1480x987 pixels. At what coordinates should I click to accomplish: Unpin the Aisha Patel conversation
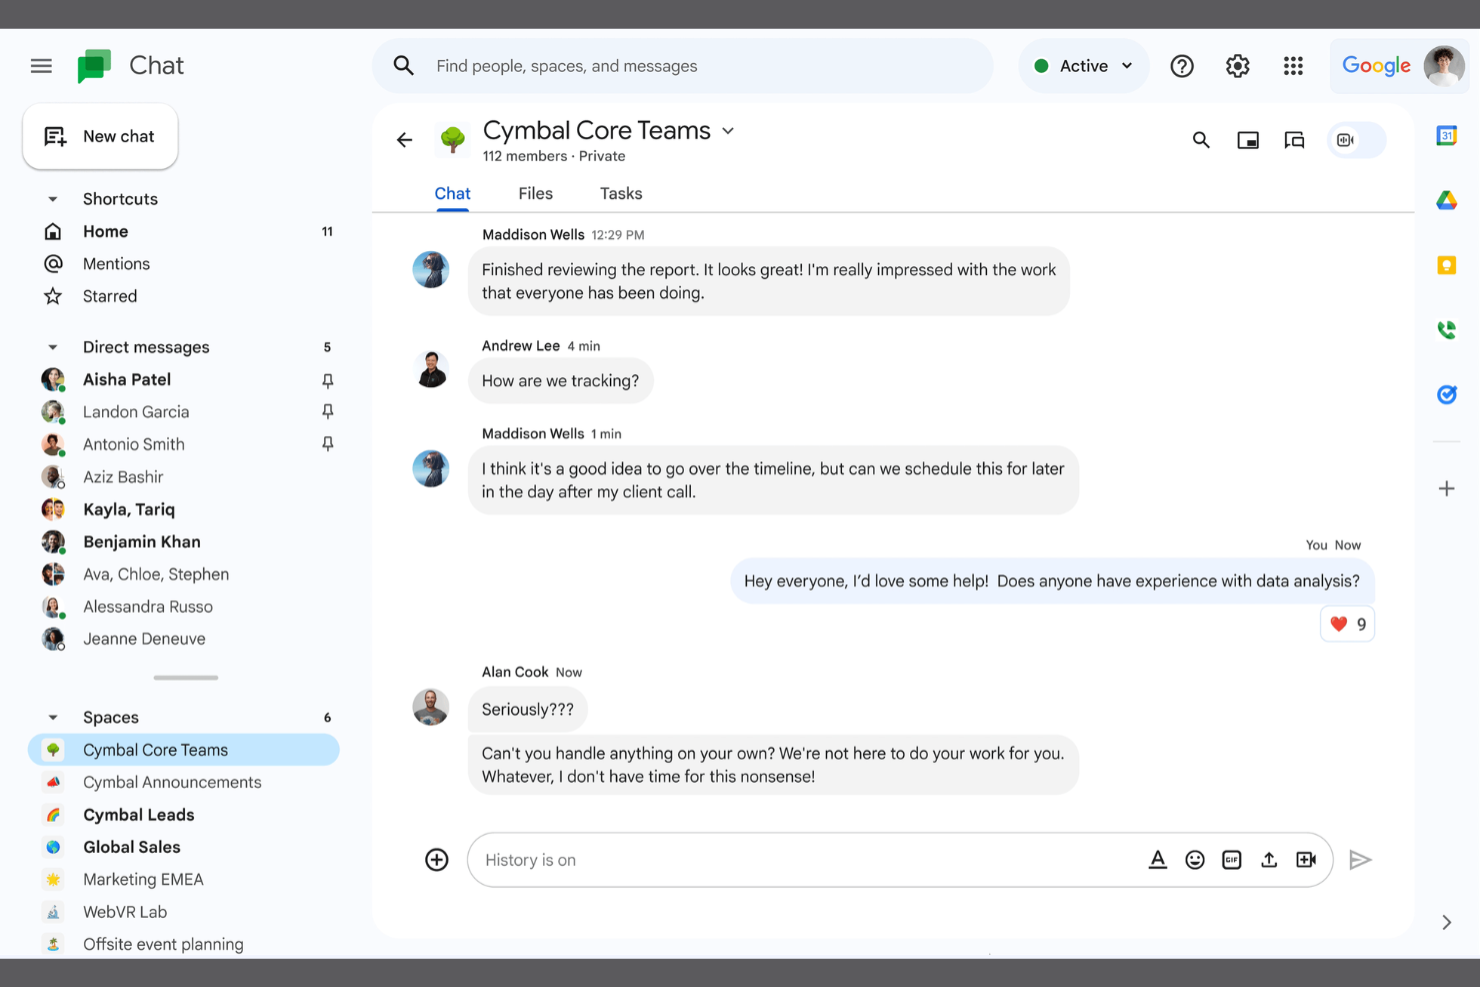coord(327,380)
